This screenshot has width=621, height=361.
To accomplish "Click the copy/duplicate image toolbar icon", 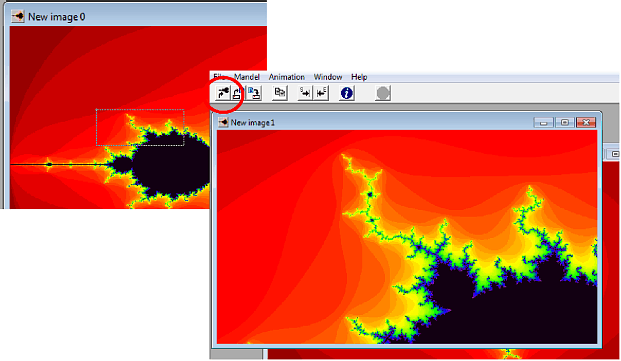I will [280, 93].
